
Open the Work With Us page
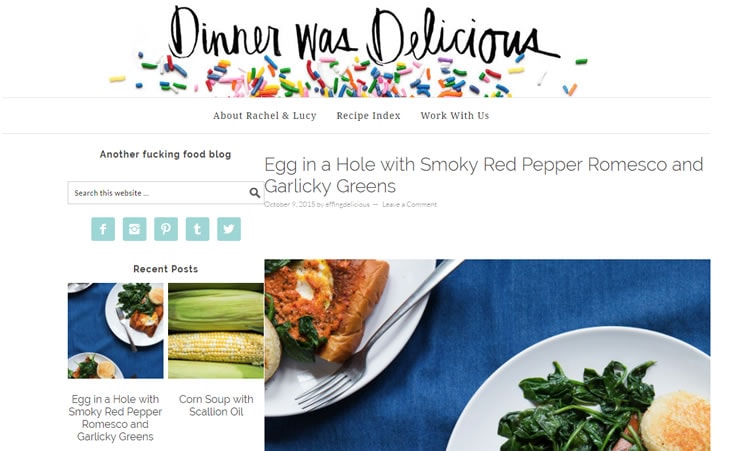[x=455, y=116]
